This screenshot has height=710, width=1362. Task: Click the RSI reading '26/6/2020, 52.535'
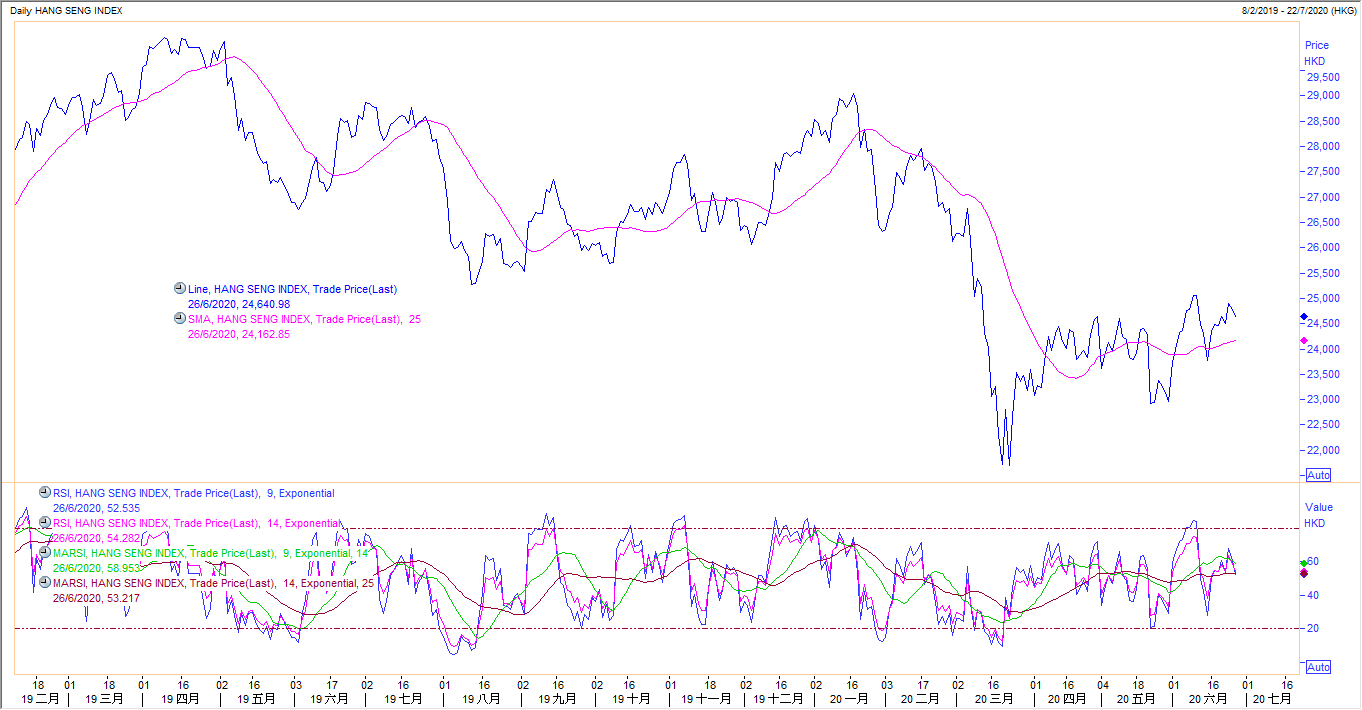pos(95,508)
